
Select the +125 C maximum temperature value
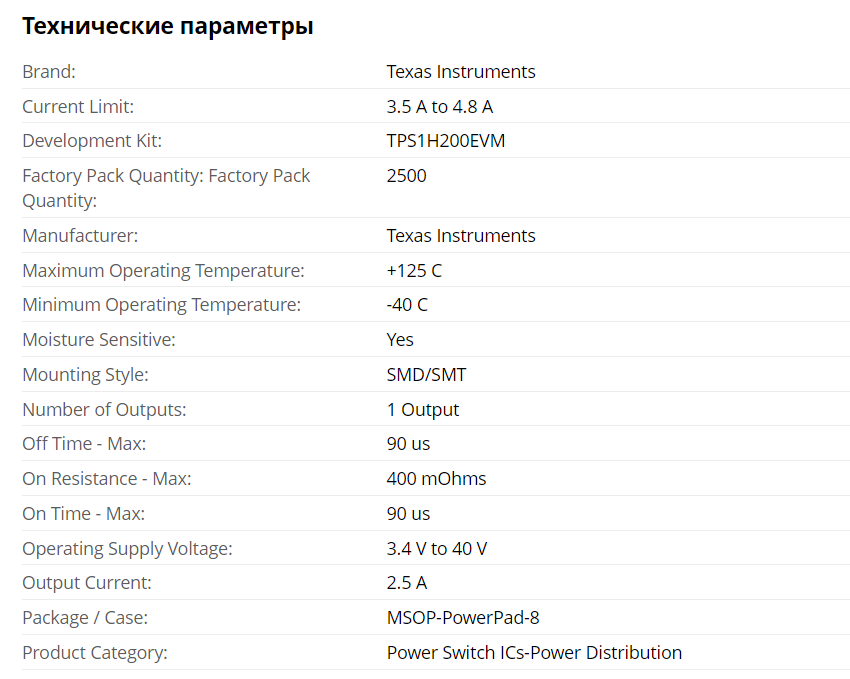click(x=414, y=271)
